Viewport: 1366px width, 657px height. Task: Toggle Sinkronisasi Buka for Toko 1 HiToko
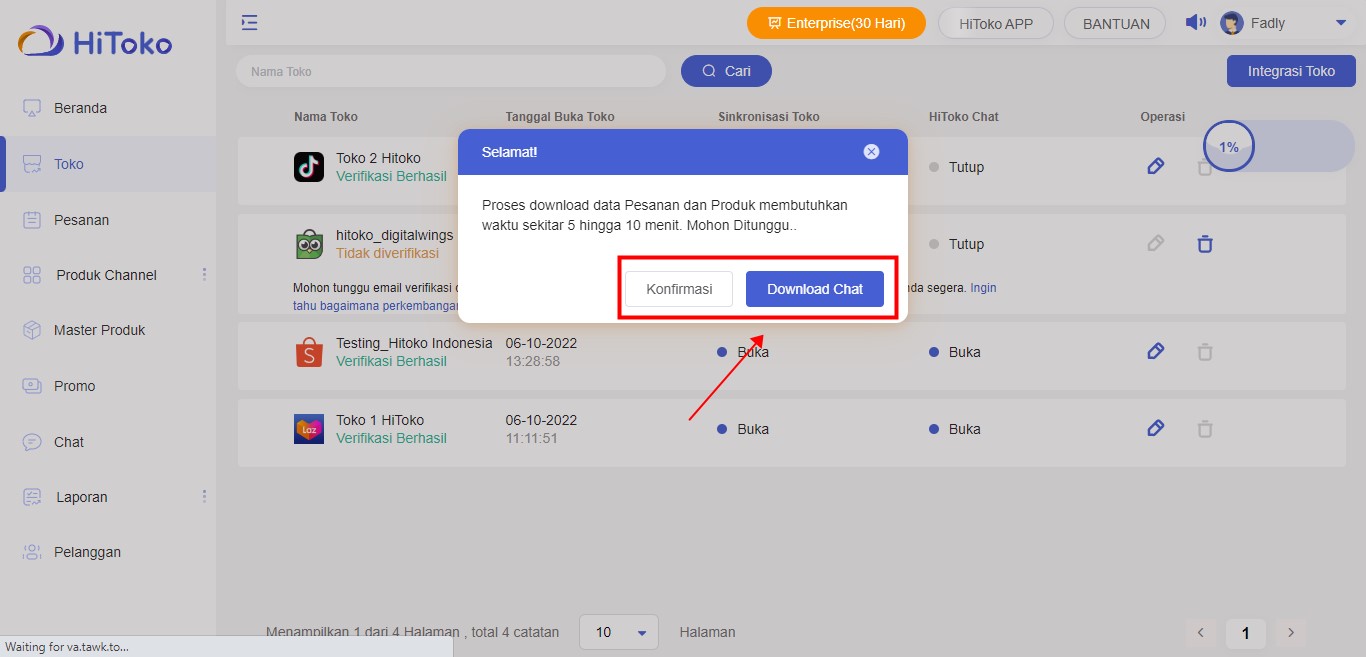pyautogui.click(x=743, y=429)
